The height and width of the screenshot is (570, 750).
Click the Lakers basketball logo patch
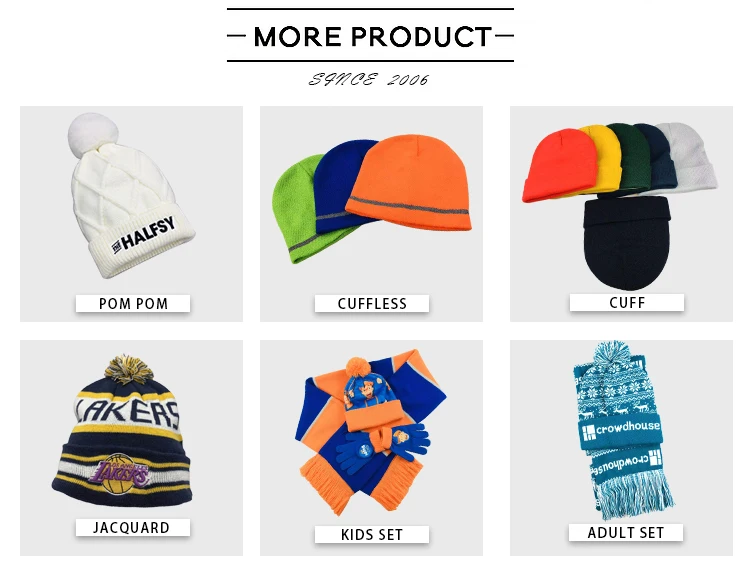(120, 474)
